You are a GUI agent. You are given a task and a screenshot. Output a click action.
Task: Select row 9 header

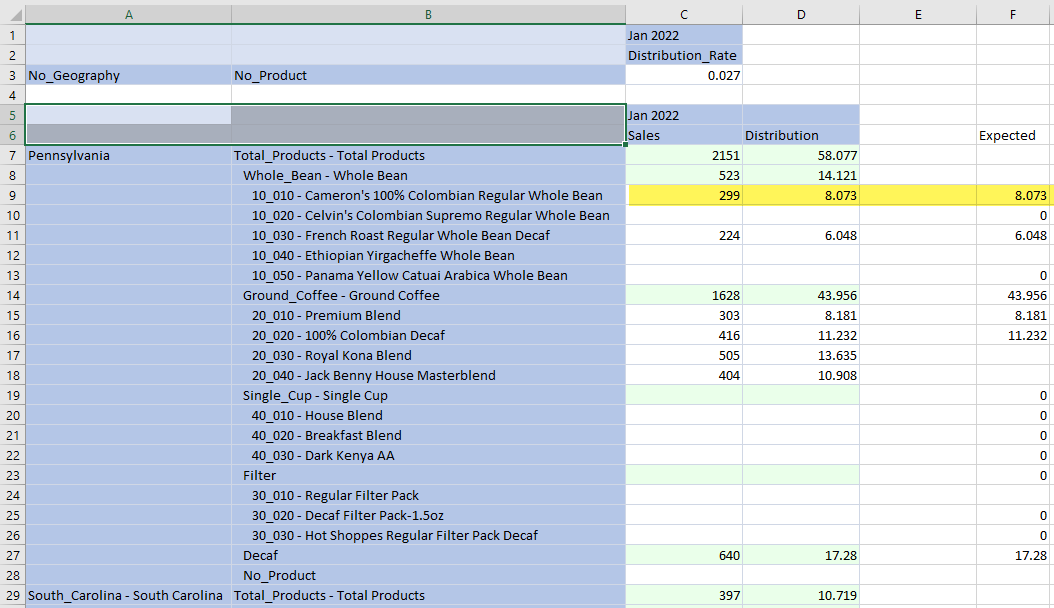[x=13, y=196]
